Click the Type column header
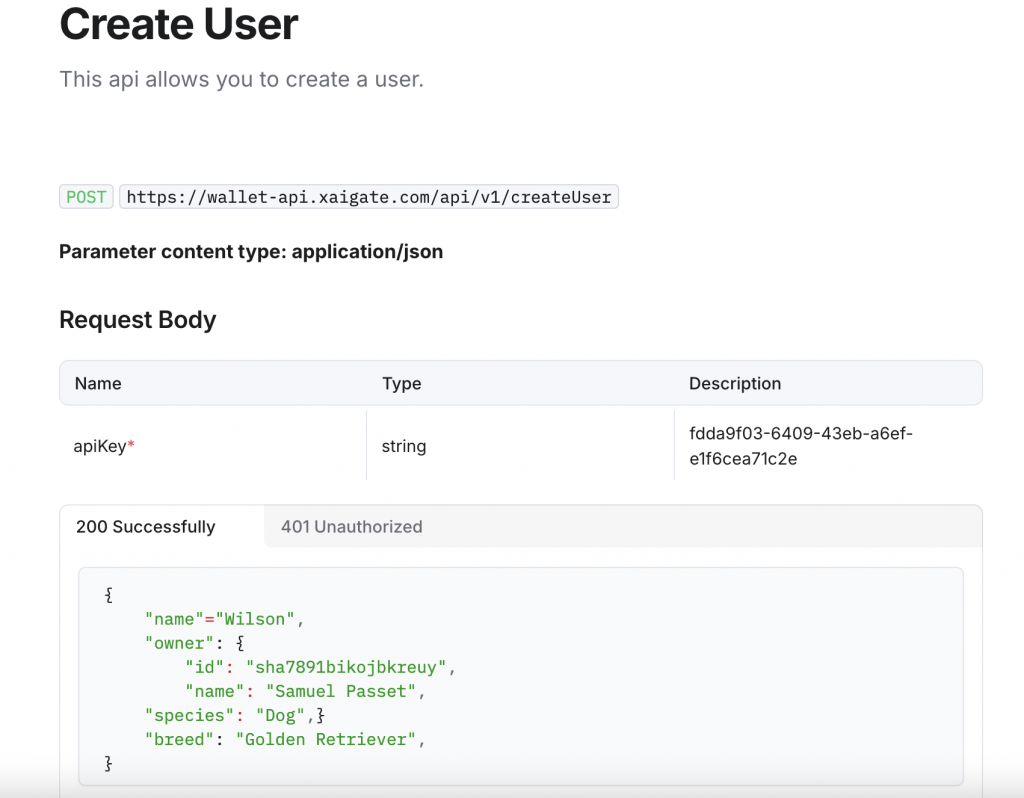The width and height of the screenshot is (1024, 798). [402, 383]
